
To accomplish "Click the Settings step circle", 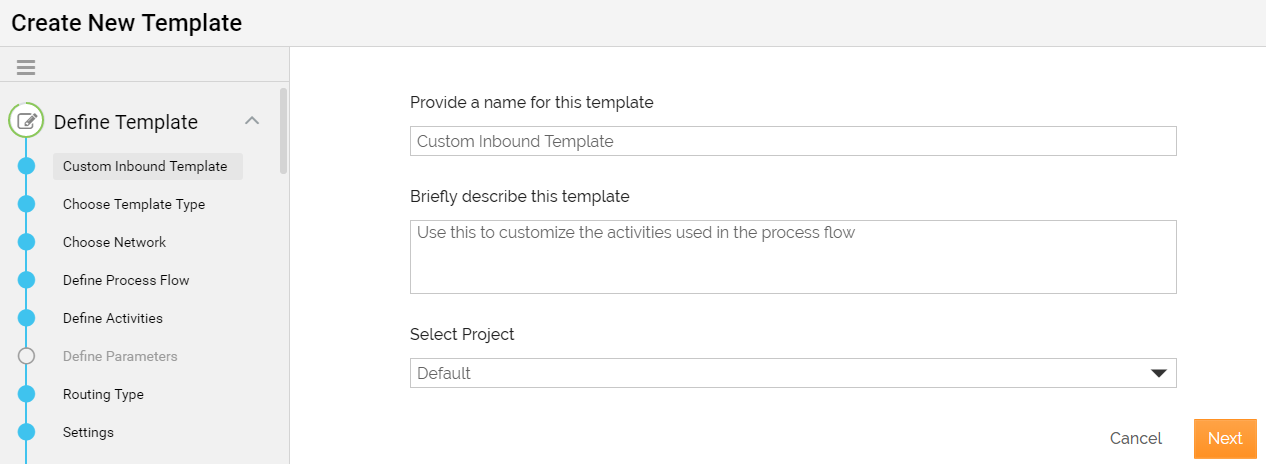I will click(27, 432).
